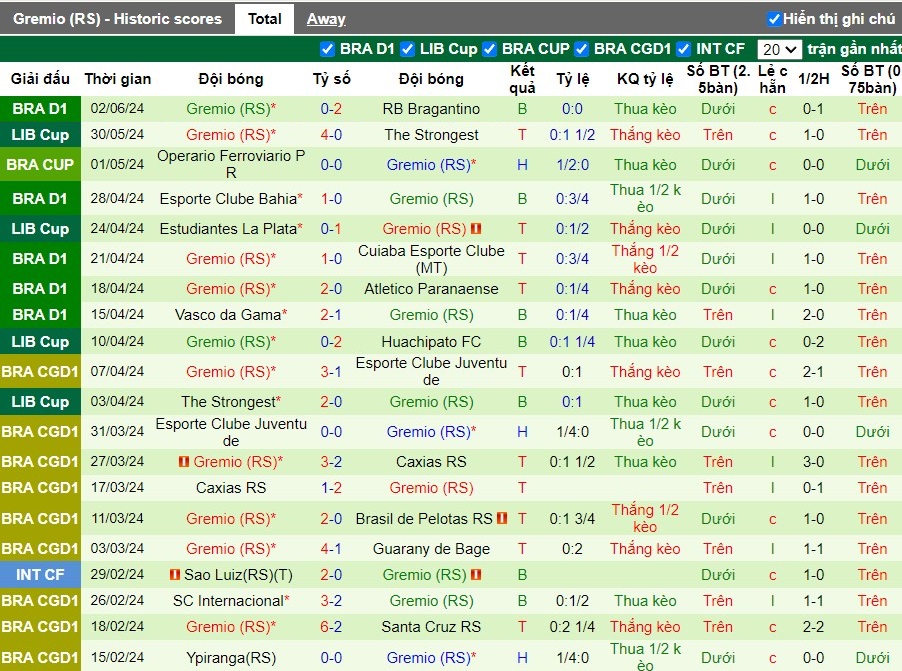Screen dimensions: 902x671
Task: Click red card icon beside Gremio in Estudiantes row
Action: (476, 228)
